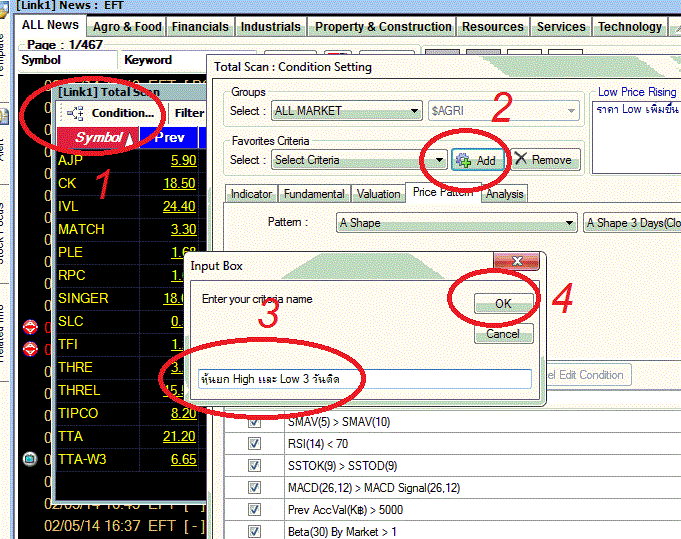This screenshot has height=539, width=681.
Task: Select THREL symbol in scan list
Action: coord(79,390)
